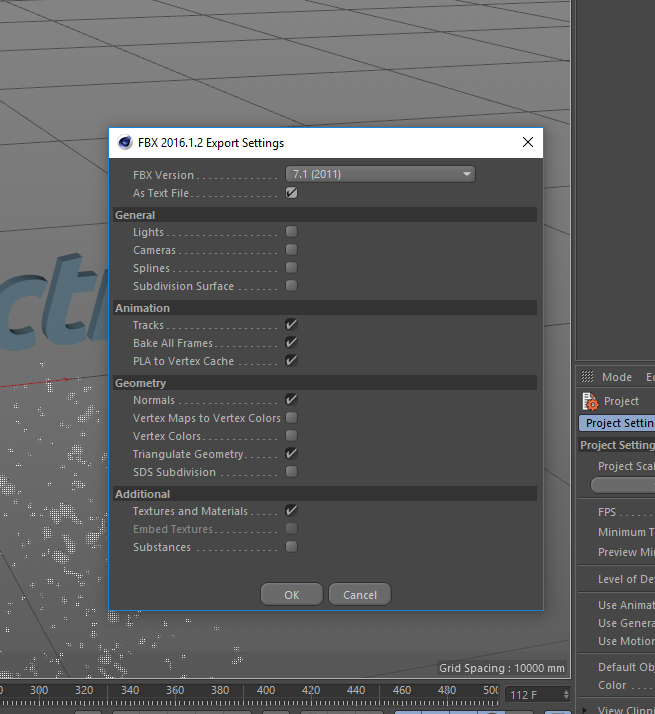
Task: Enable the Splines export checkbox
Action: click(292, 268)
